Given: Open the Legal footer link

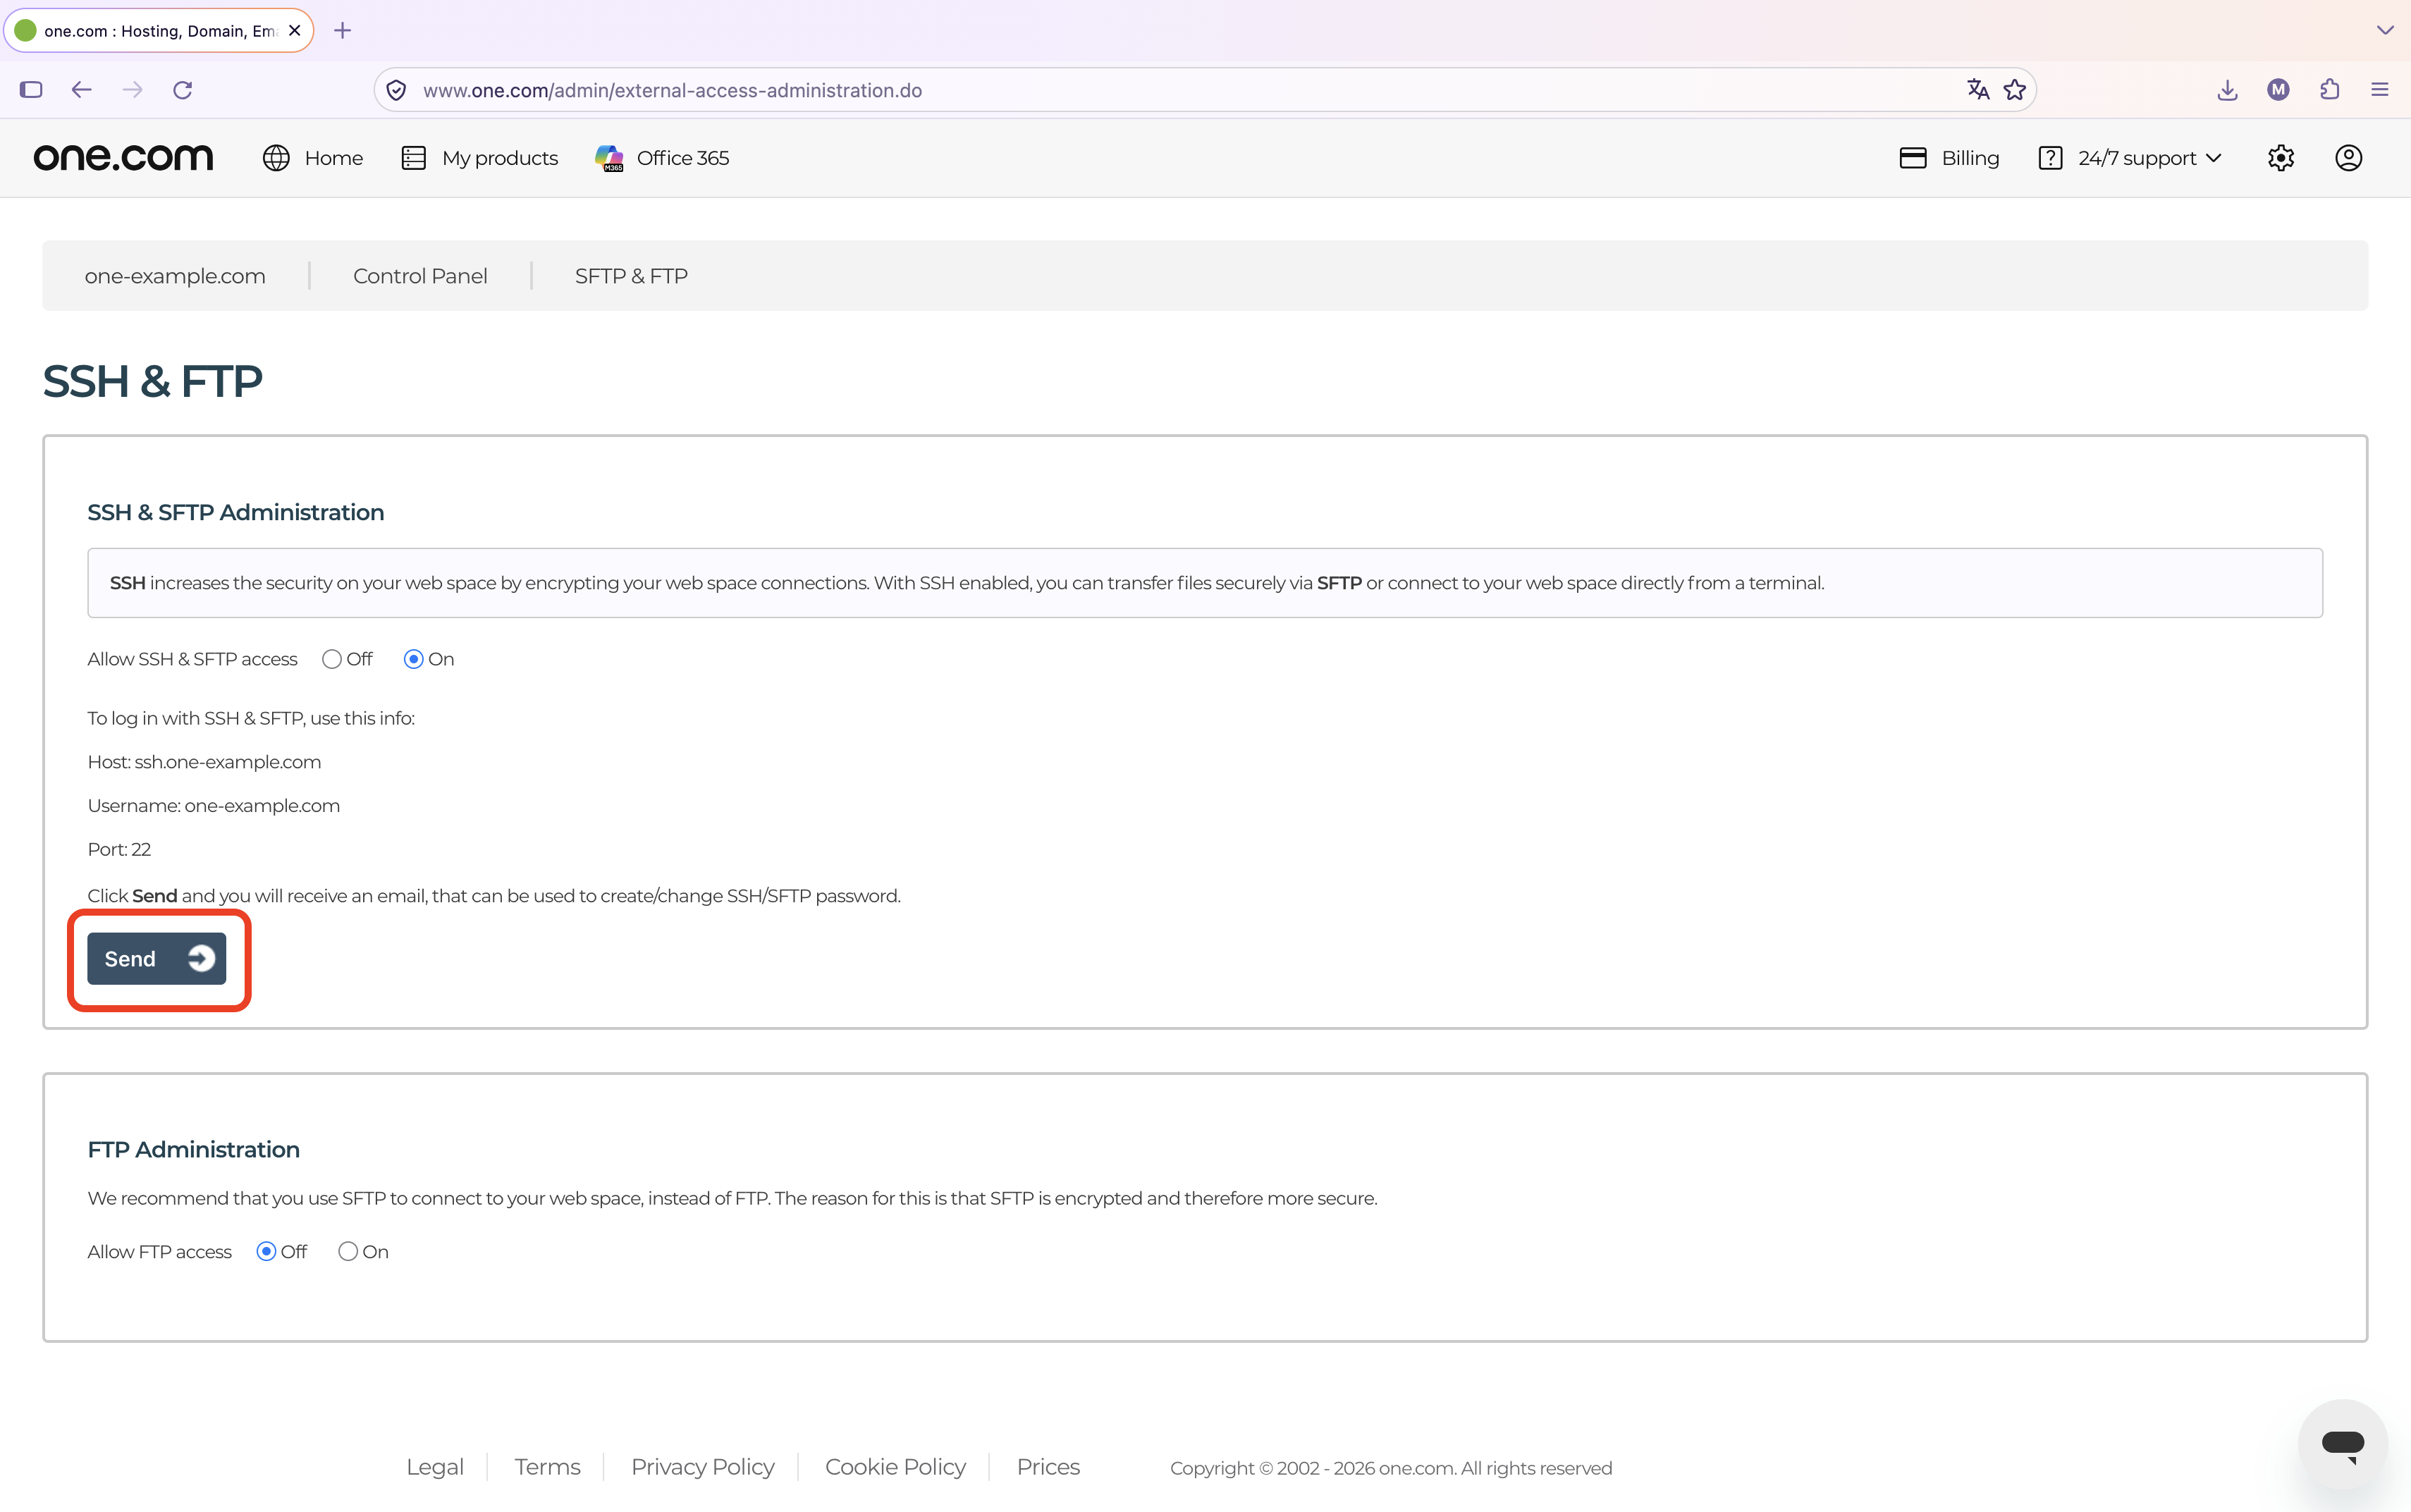Looking at the screenshot, I should 435,1467.
